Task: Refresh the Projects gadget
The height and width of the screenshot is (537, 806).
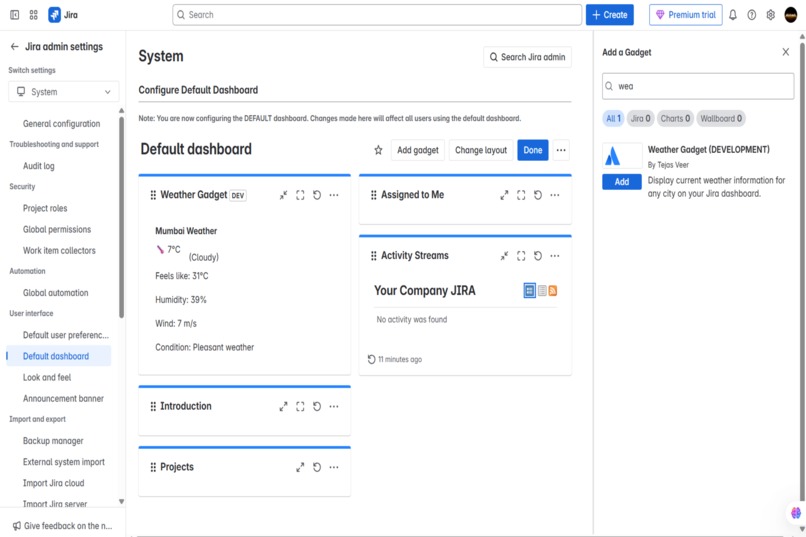Action: (317, 467)
